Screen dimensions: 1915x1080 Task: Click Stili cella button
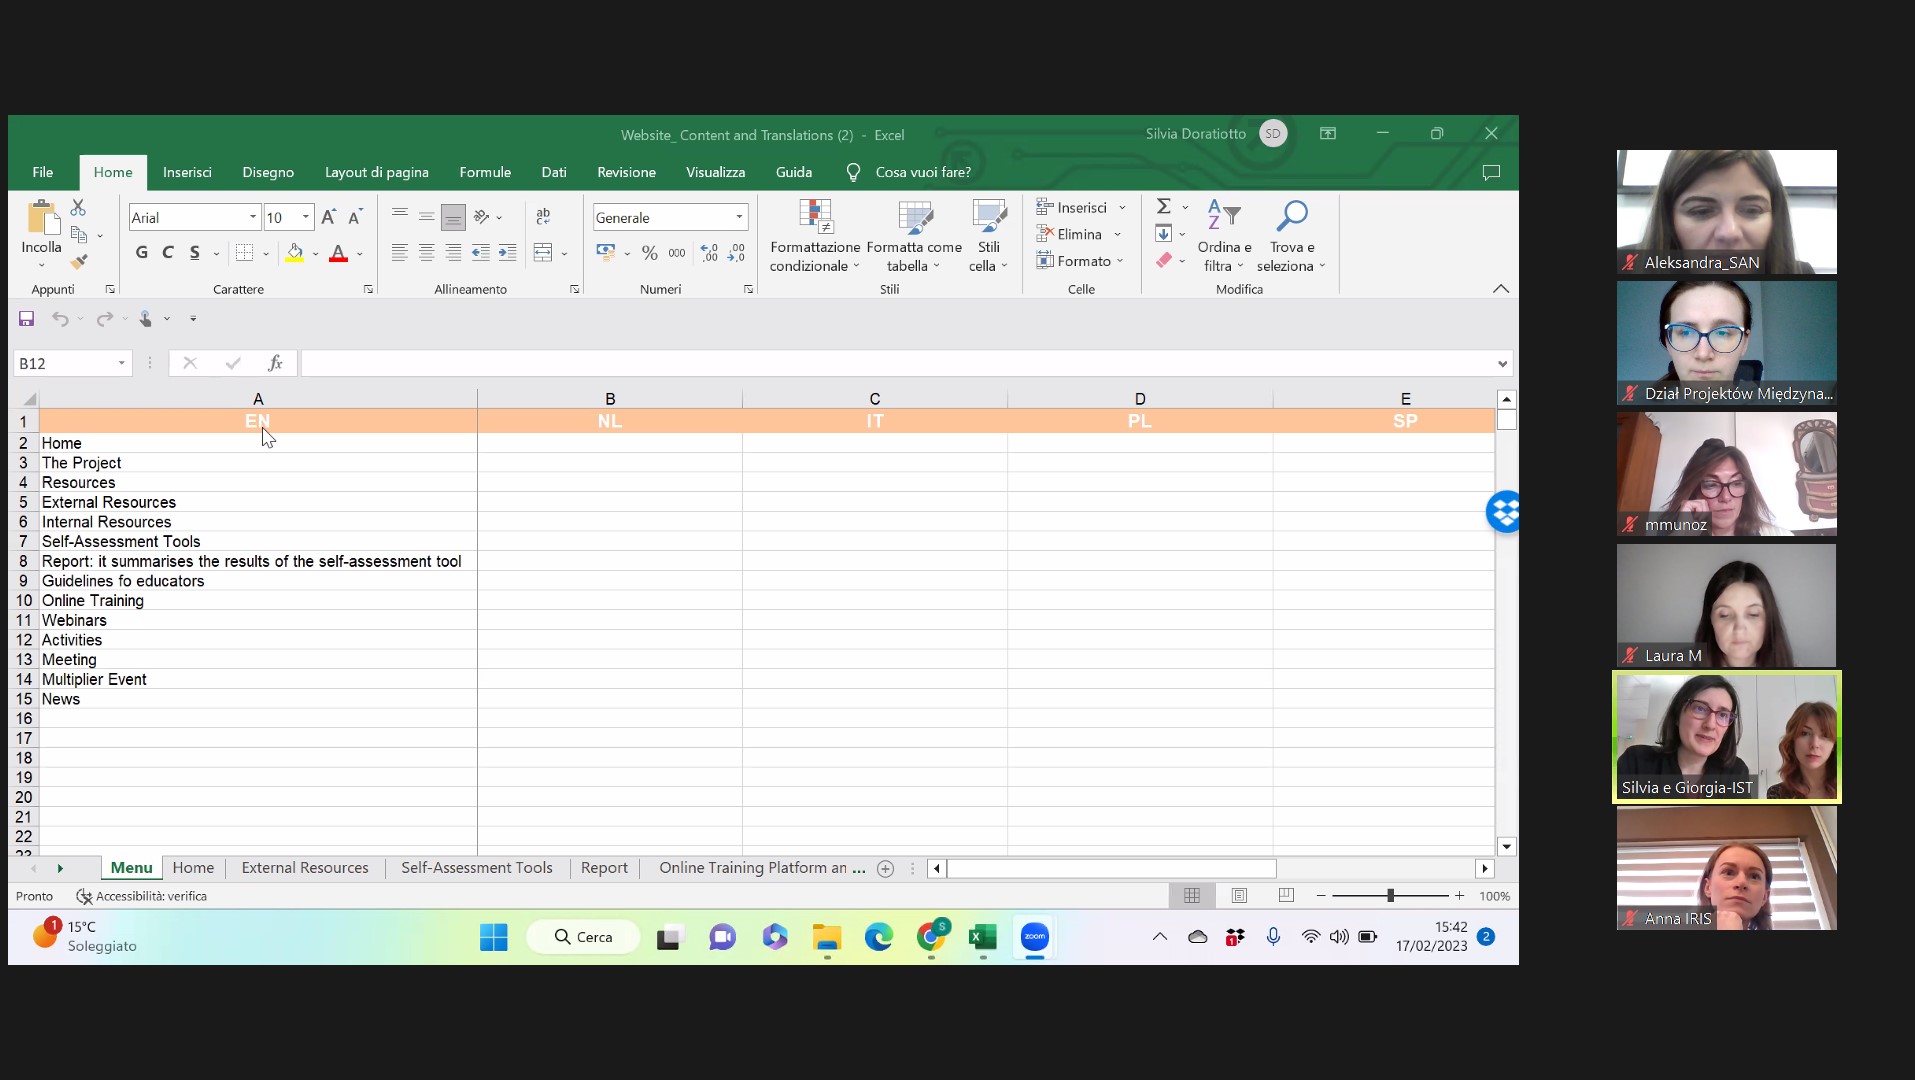[989, 236]
